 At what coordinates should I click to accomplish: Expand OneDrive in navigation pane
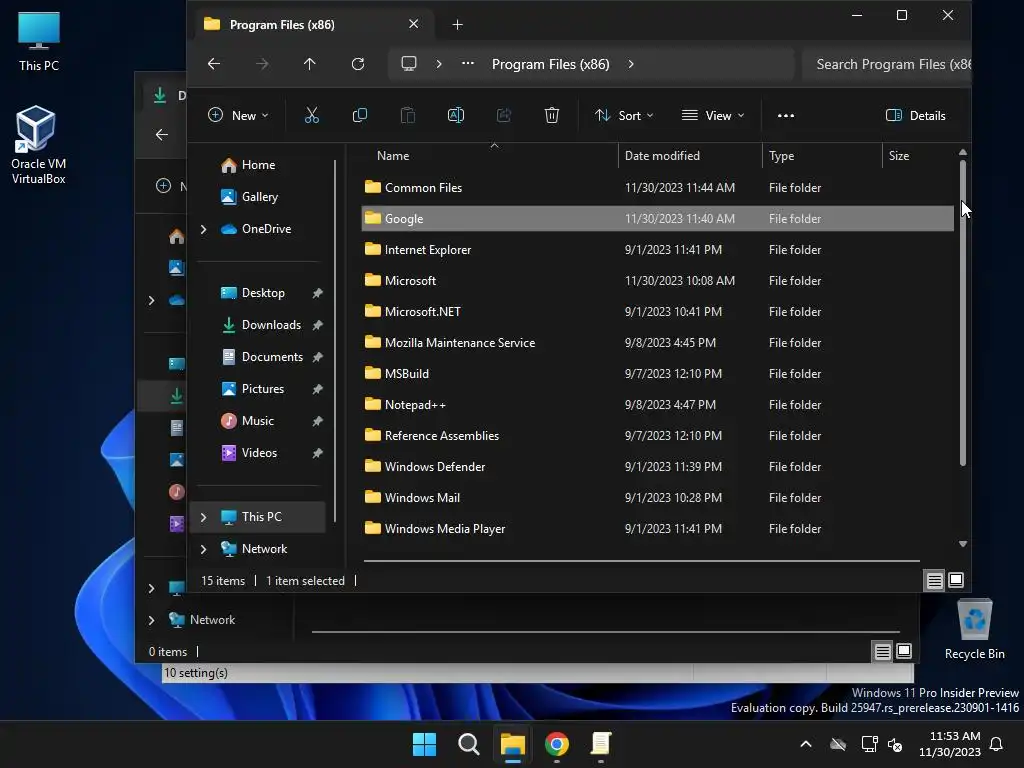tap(204, 229)
